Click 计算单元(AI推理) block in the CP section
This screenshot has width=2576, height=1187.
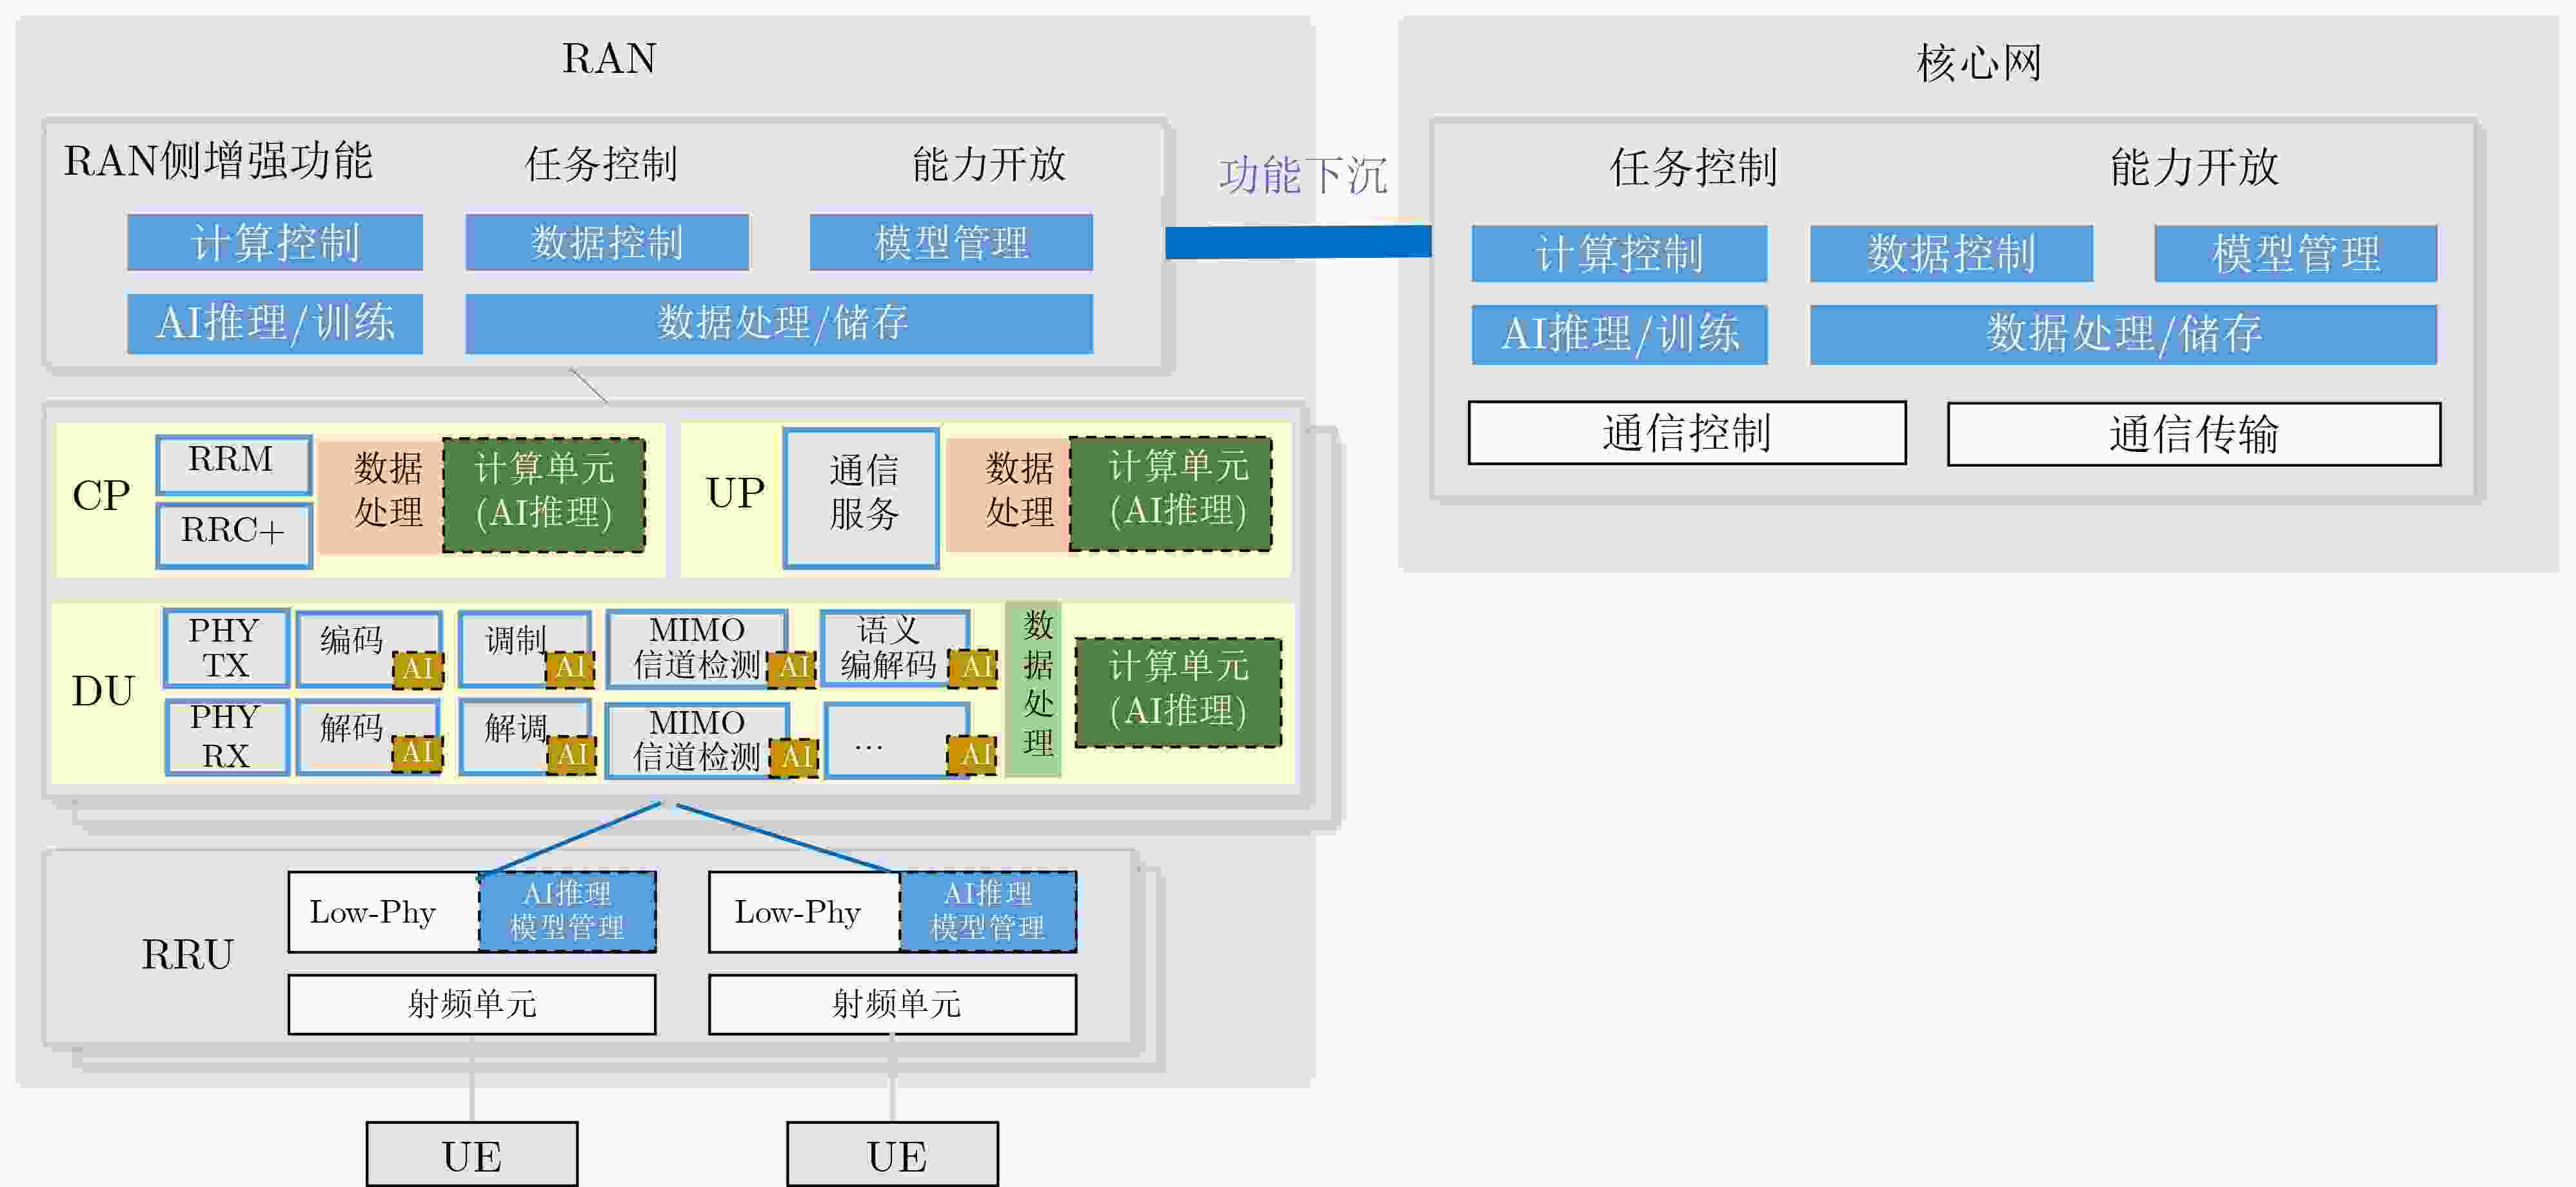pyautogui.click(x=543, y=495)
